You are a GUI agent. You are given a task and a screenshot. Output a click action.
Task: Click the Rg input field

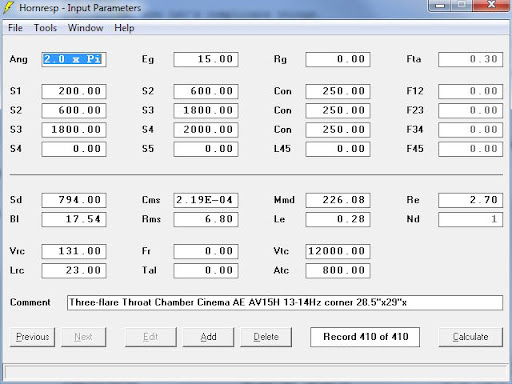[338, 59]
